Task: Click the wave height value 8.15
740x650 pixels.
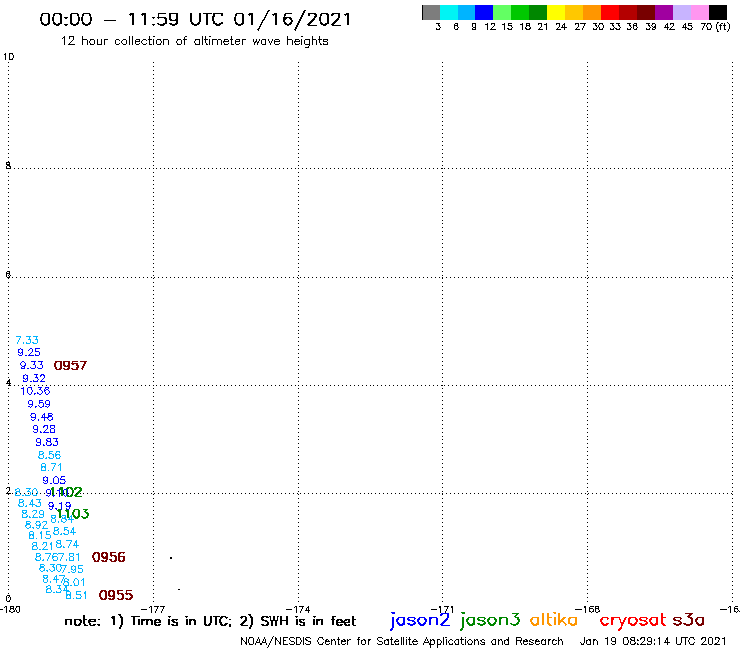Action: (40, 536)
